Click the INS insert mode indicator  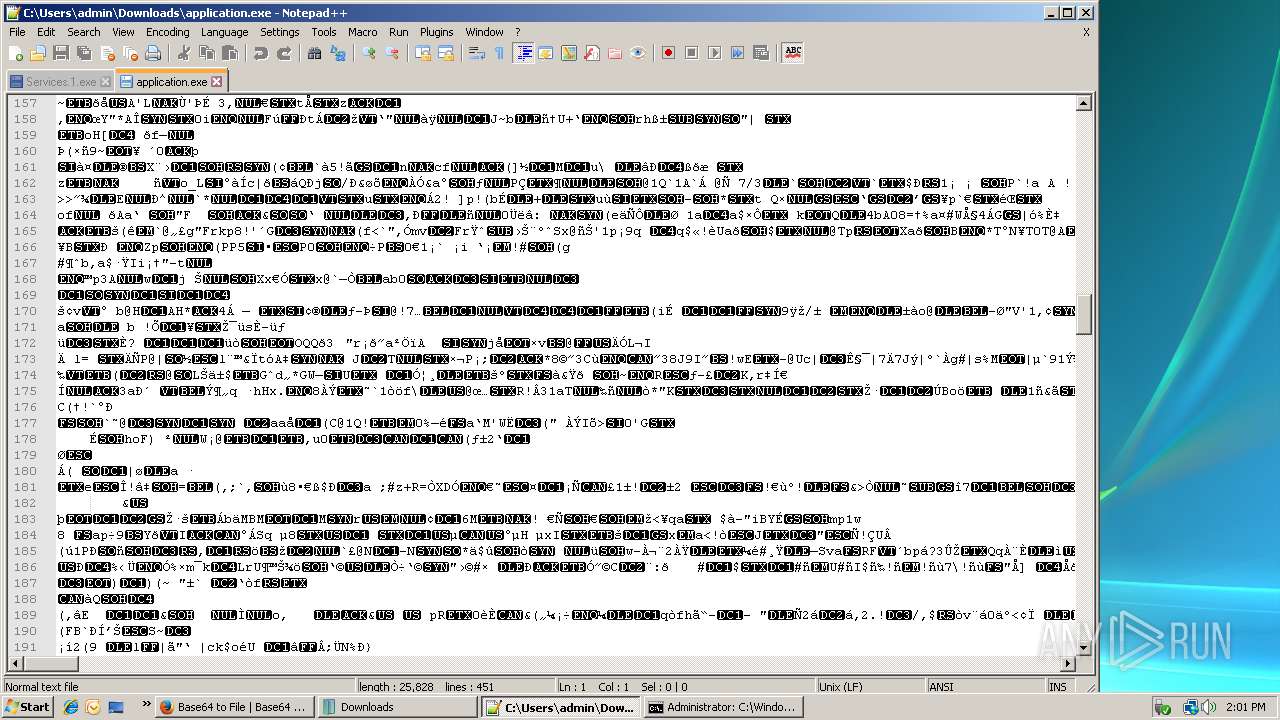1058,687
